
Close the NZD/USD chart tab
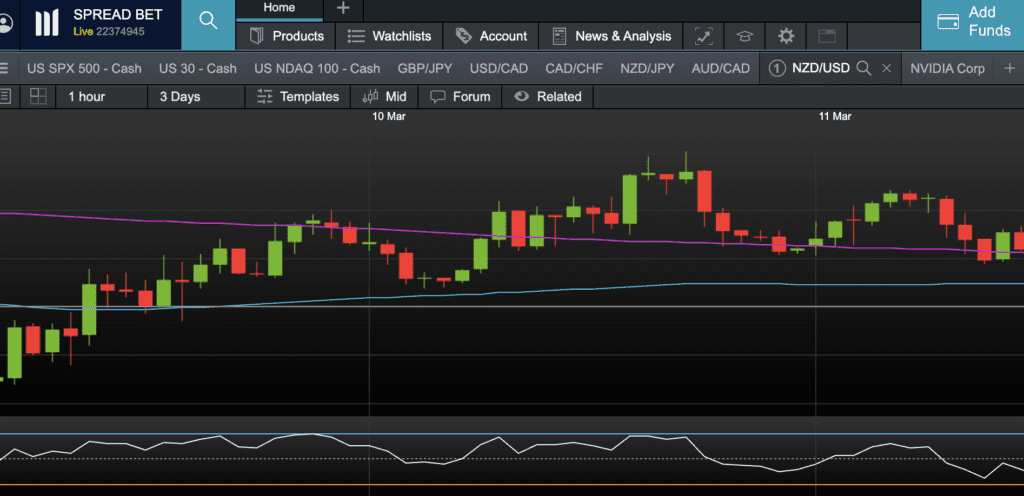click(886, 69)
